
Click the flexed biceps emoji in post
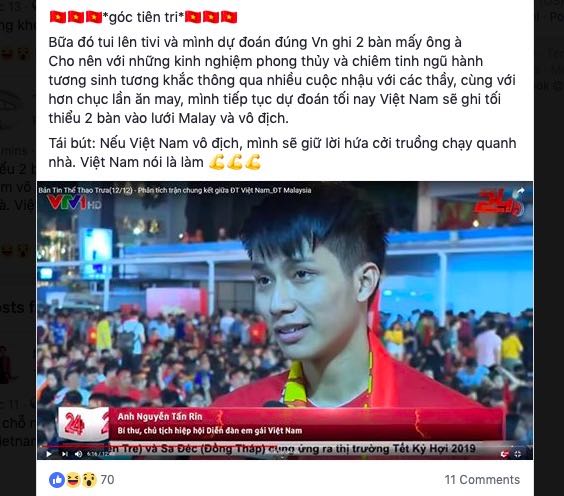235,162
